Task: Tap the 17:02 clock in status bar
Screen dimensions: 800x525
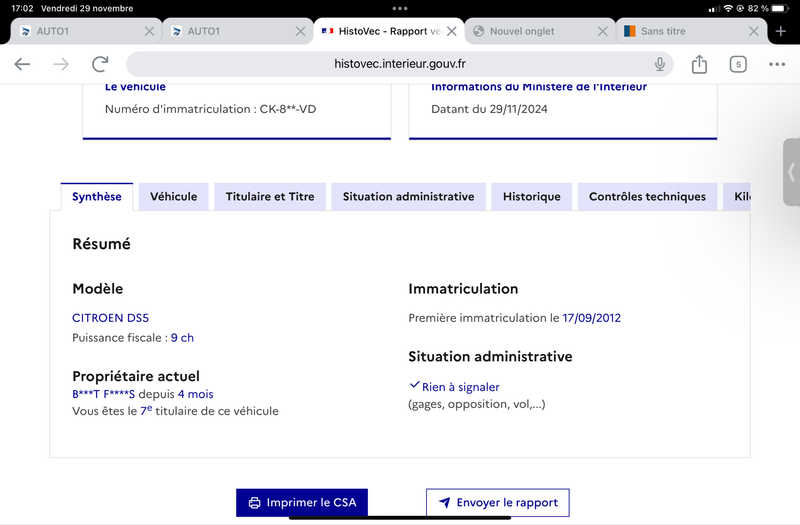Action: (x=22, y=8)
